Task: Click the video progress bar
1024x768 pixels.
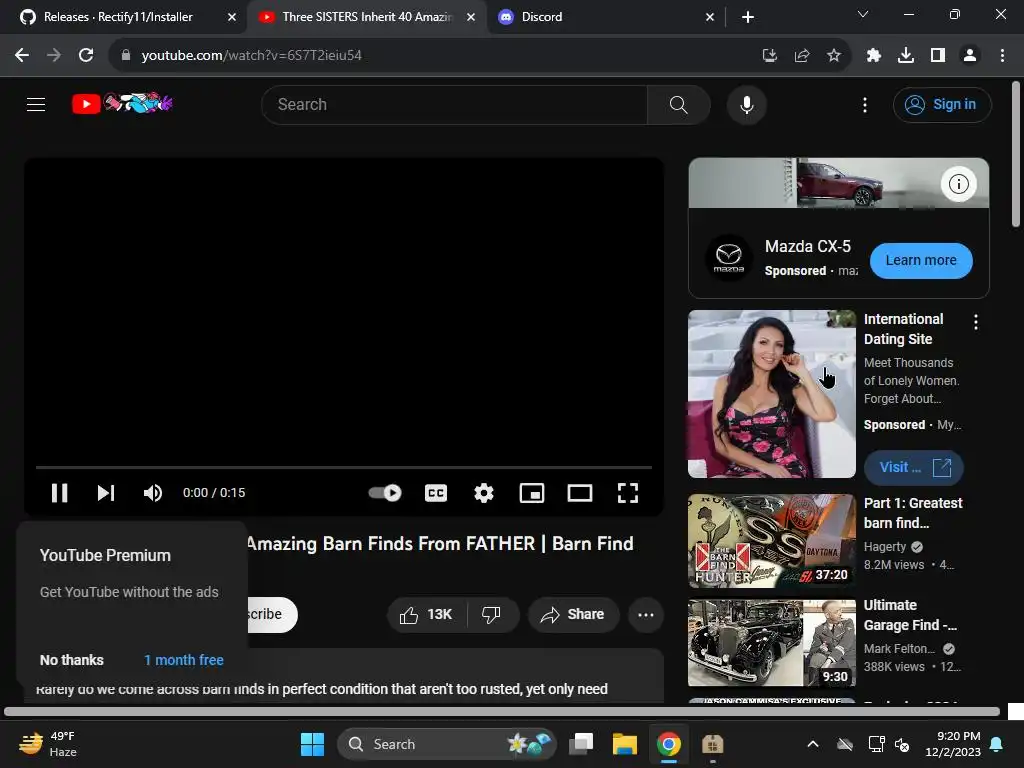Action: click(344, 468)
